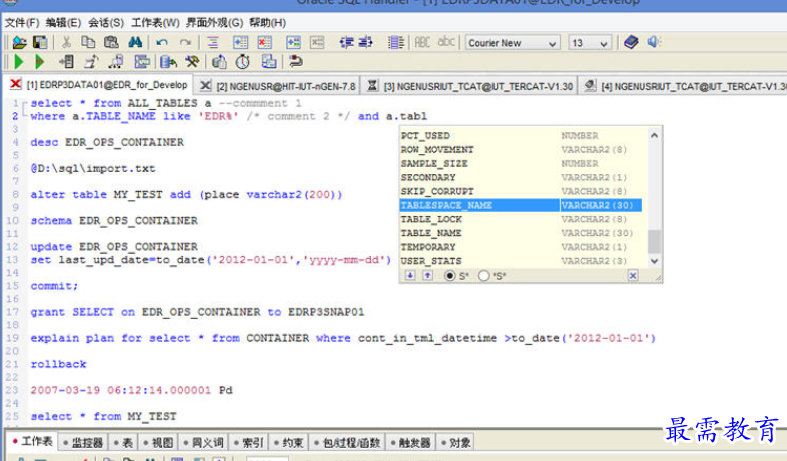
Task: Select the 对象 bottom tab
Action: (x=455, y=442)
